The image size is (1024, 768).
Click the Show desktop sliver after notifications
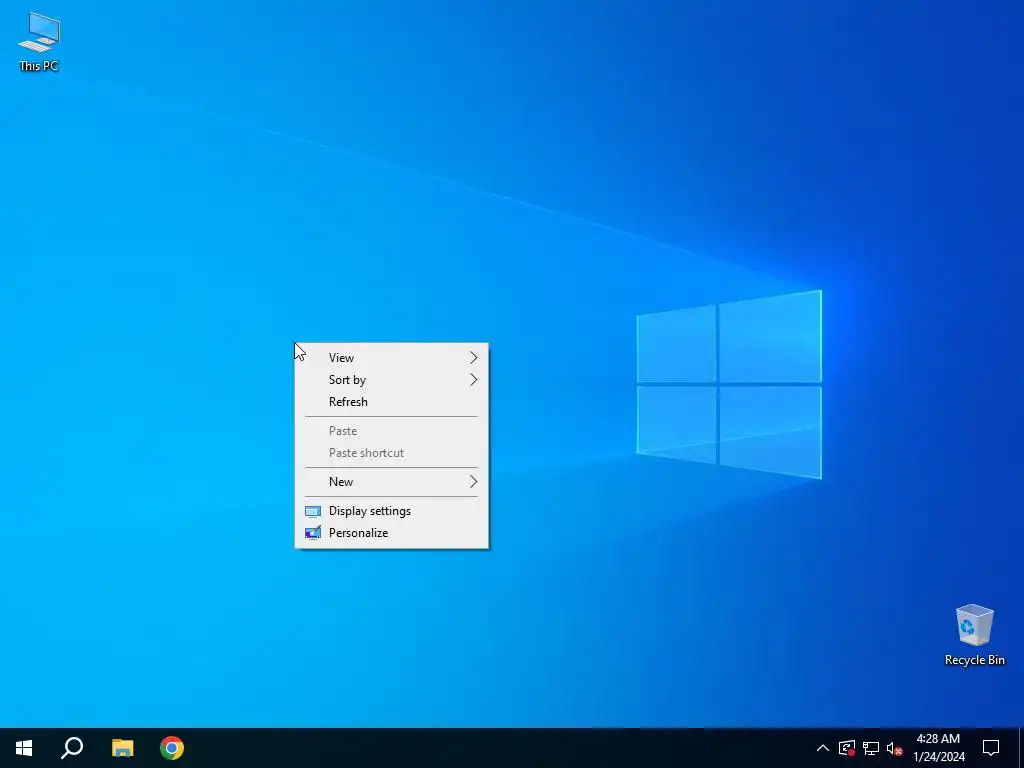[1021, 748]
